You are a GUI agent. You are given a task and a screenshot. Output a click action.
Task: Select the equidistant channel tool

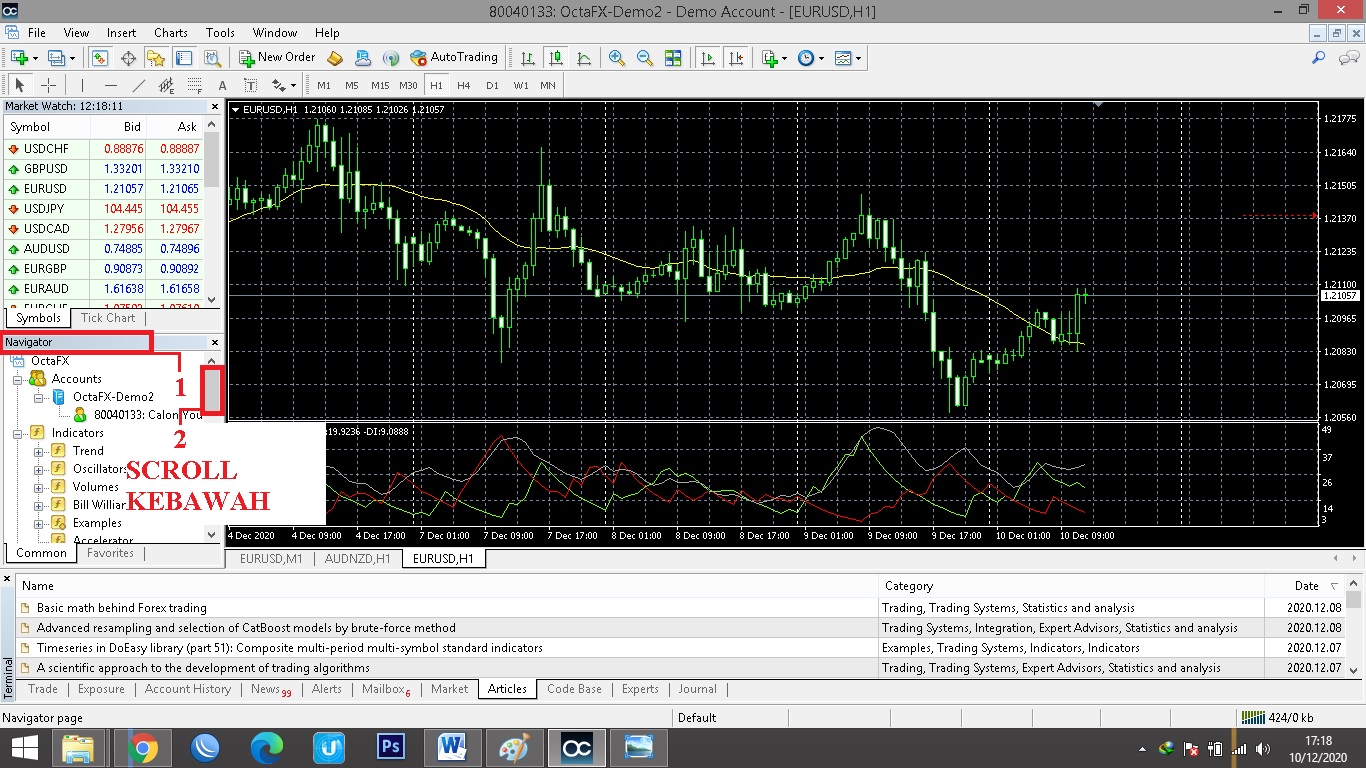click(166, 85)
